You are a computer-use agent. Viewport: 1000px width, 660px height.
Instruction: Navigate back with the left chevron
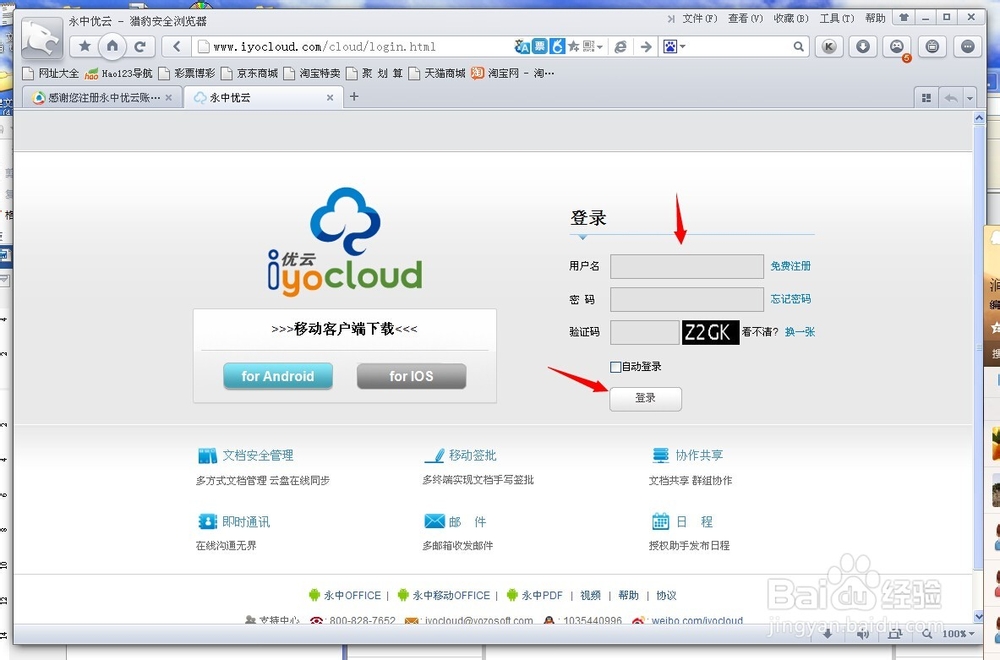coord(177,46)
